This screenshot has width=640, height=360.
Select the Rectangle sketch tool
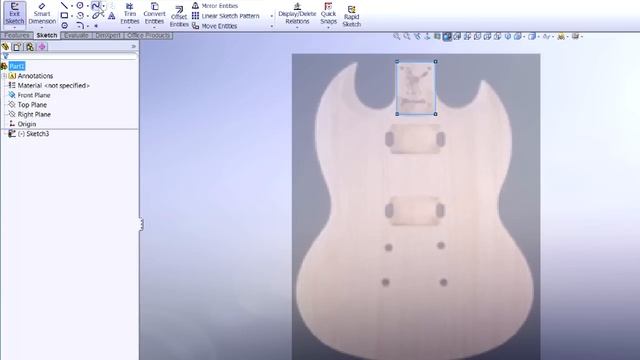click(64, 16)
